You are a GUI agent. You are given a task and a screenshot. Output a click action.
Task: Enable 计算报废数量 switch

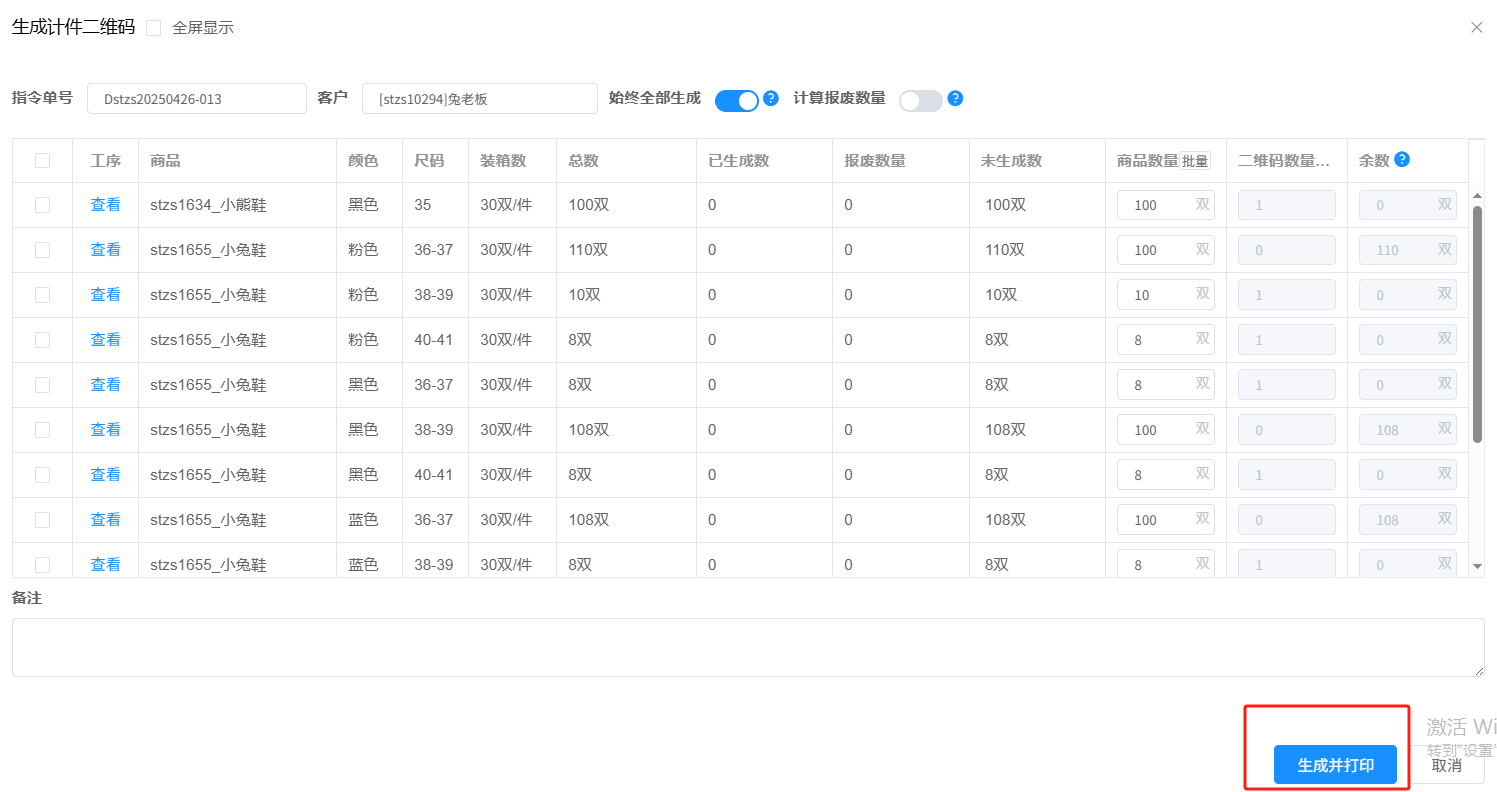[x=921, y=100]
